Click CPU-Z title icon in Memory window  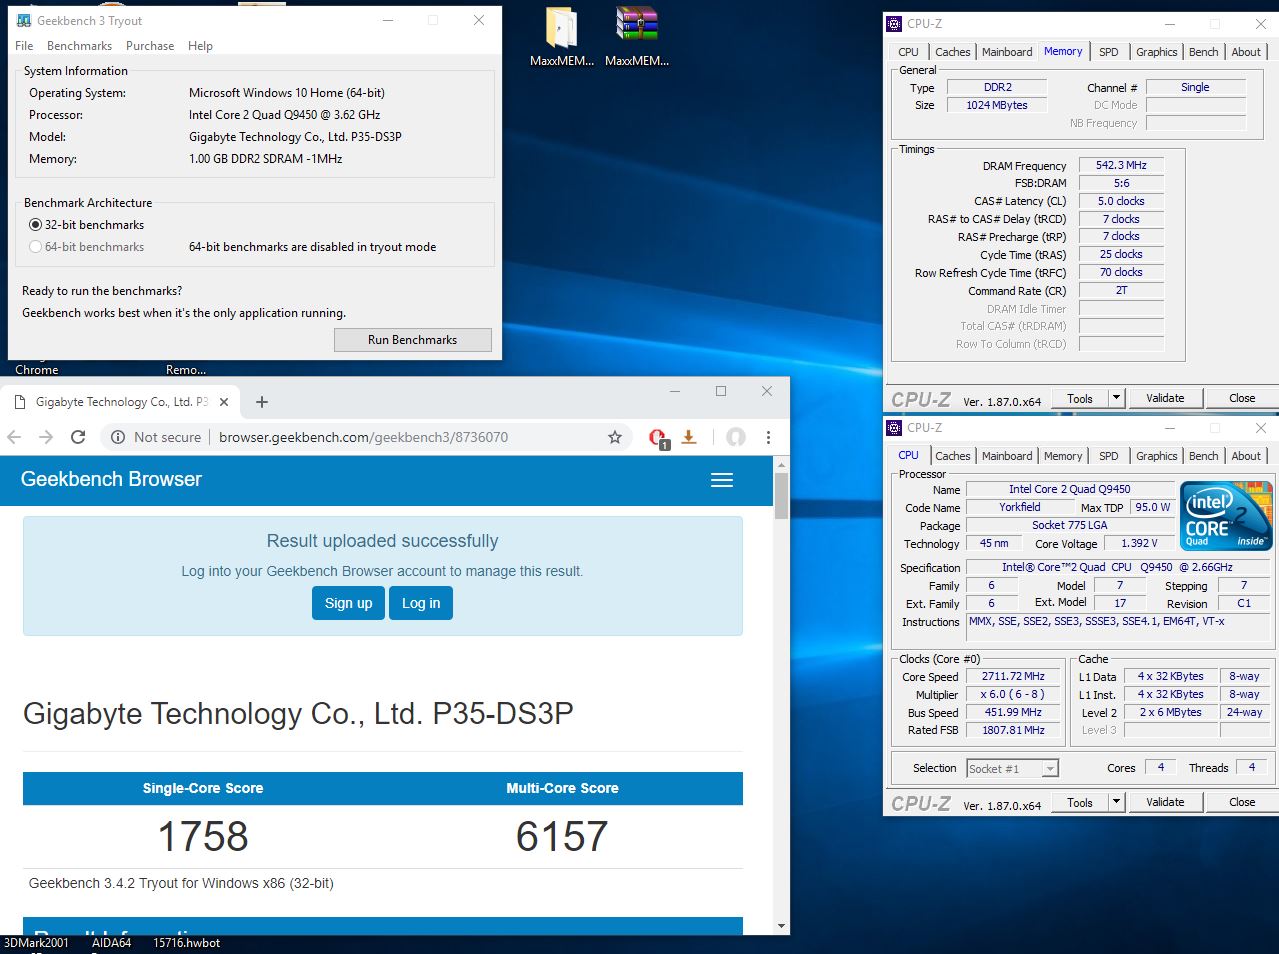[x=895, y=23]
